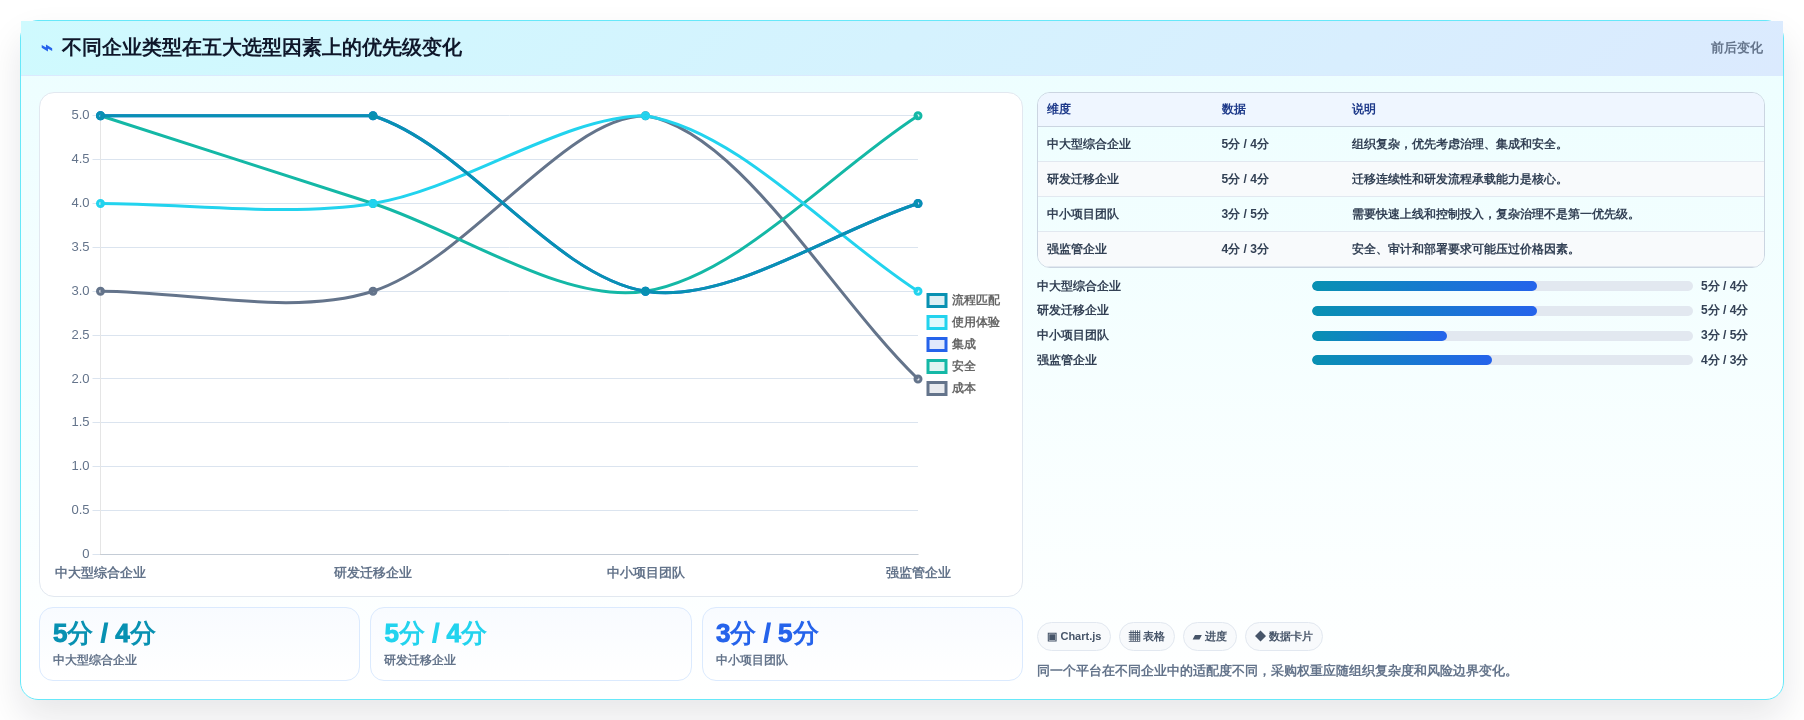Open the 5分 / 4分 研发迁移企业 data card
Image resolution: width=1804 pixels, height=720 pixels.
point(531,644)
